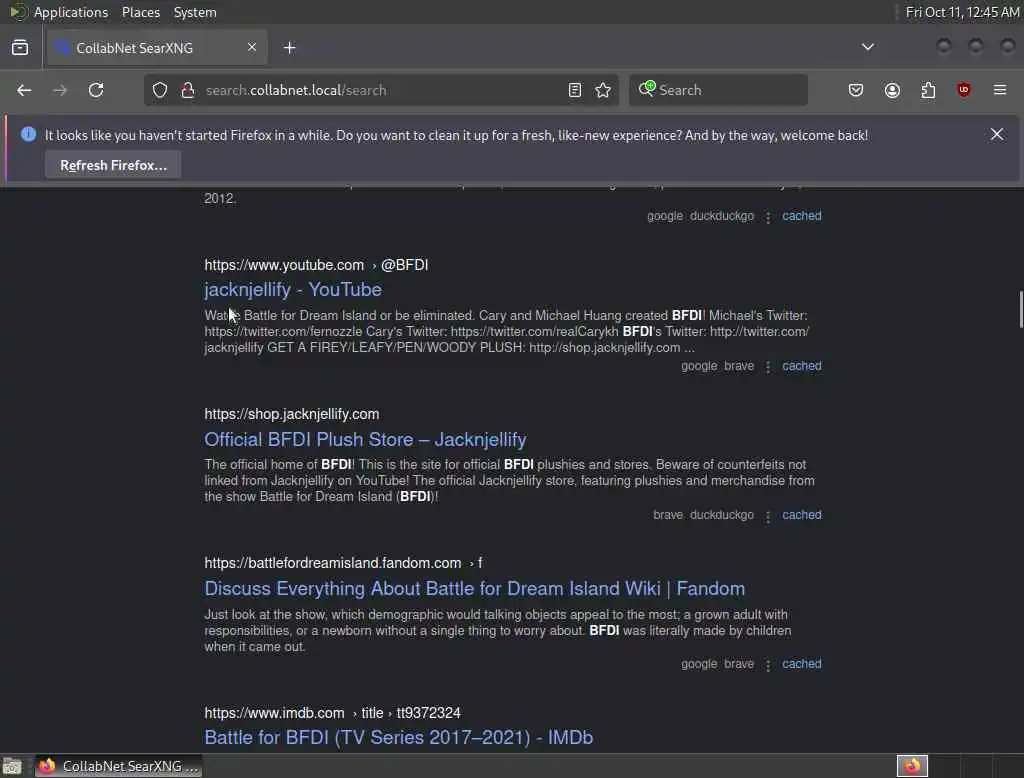Screen dimensions: 1024x778
Task: Go forward using the browser forward arrow
Action: 59,90
